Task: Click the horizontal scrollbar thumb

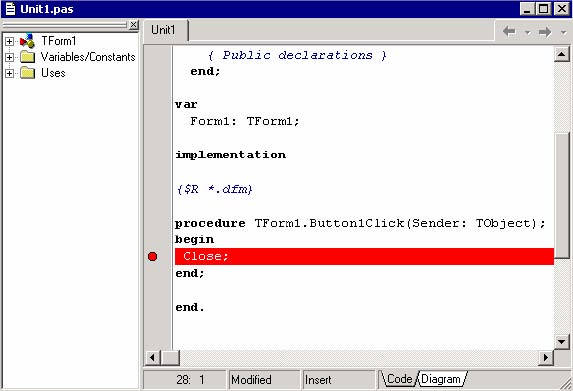Action: tap(170, 358)
